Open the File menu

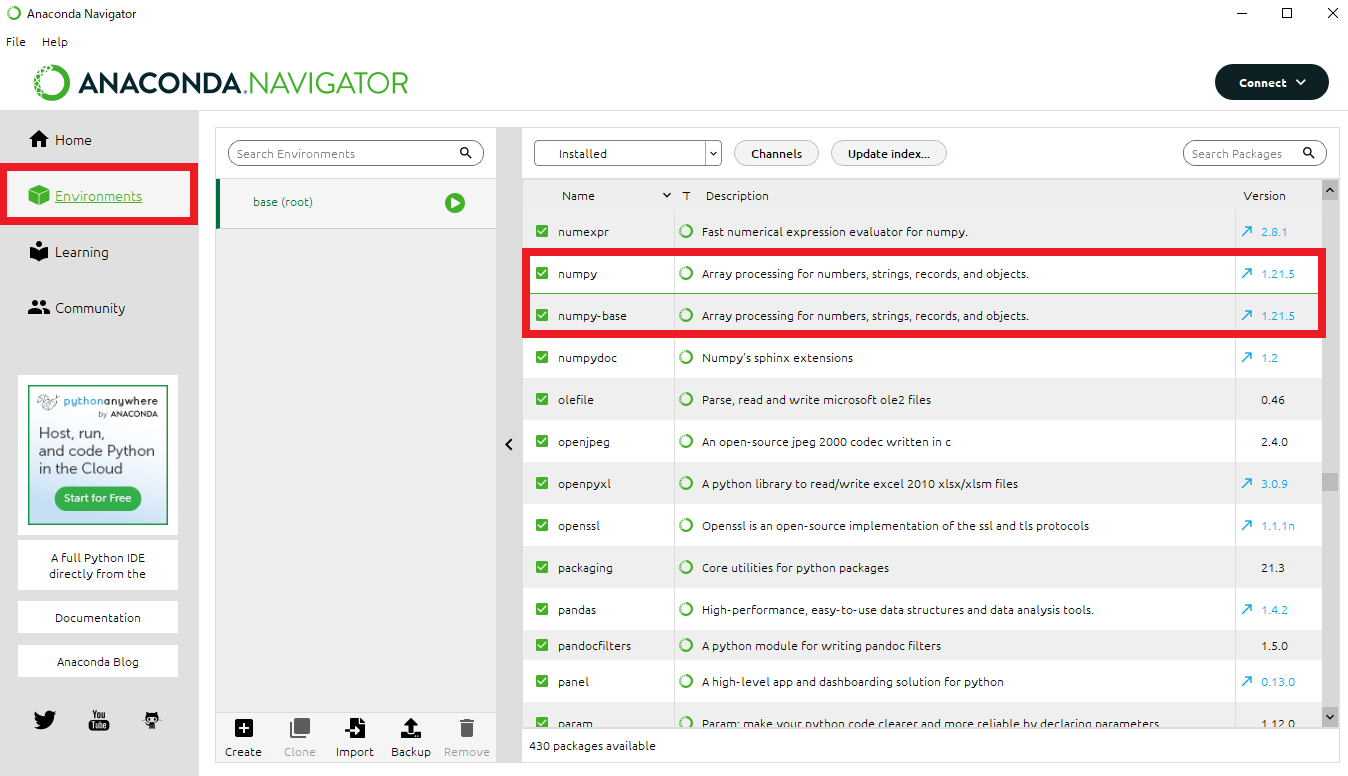(16, 42)
